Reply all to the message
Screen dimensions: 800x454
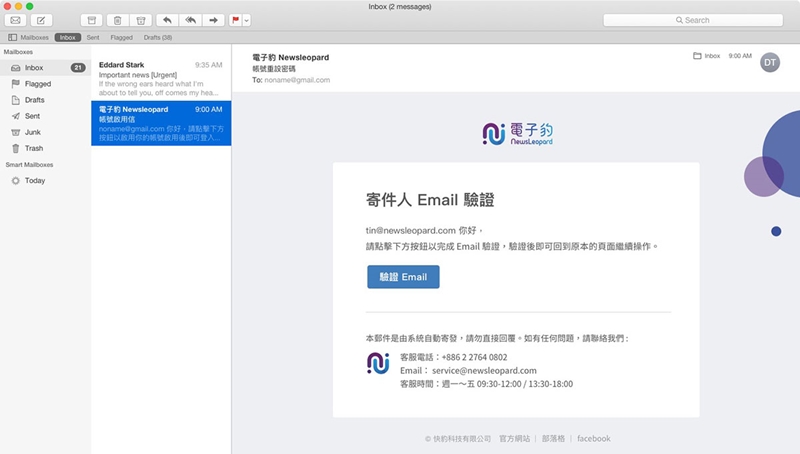tap(190, 20)
